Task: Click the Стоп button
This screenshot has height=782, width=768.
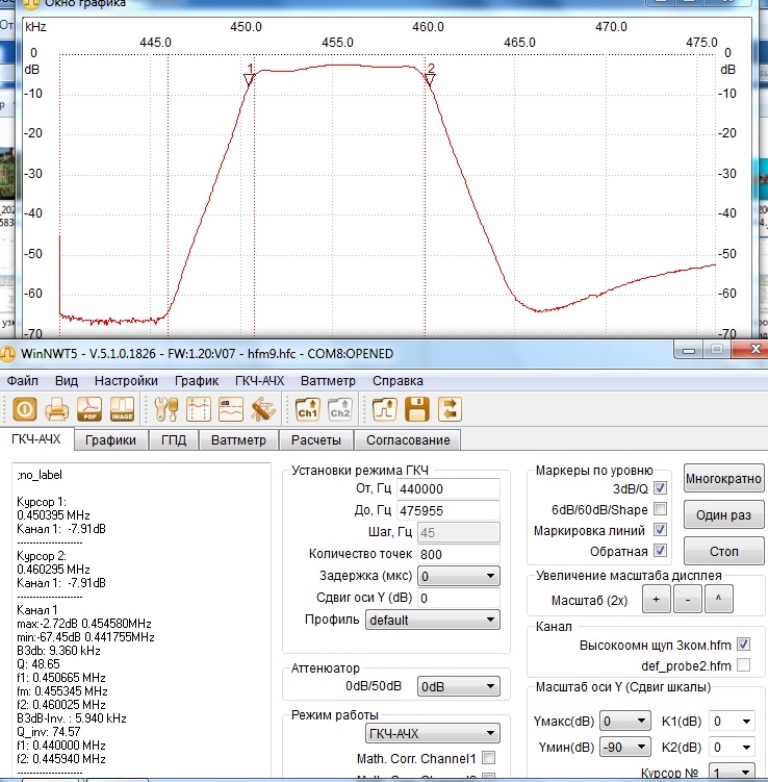Action: click(723, 551)
